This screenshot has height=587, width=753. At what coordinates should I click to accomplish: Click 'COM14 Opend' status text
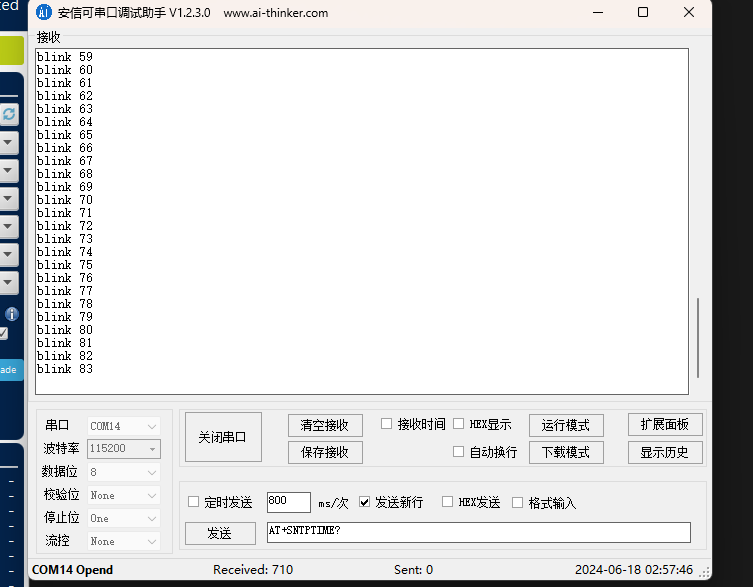pyautogui.click(x=73, y=570)
